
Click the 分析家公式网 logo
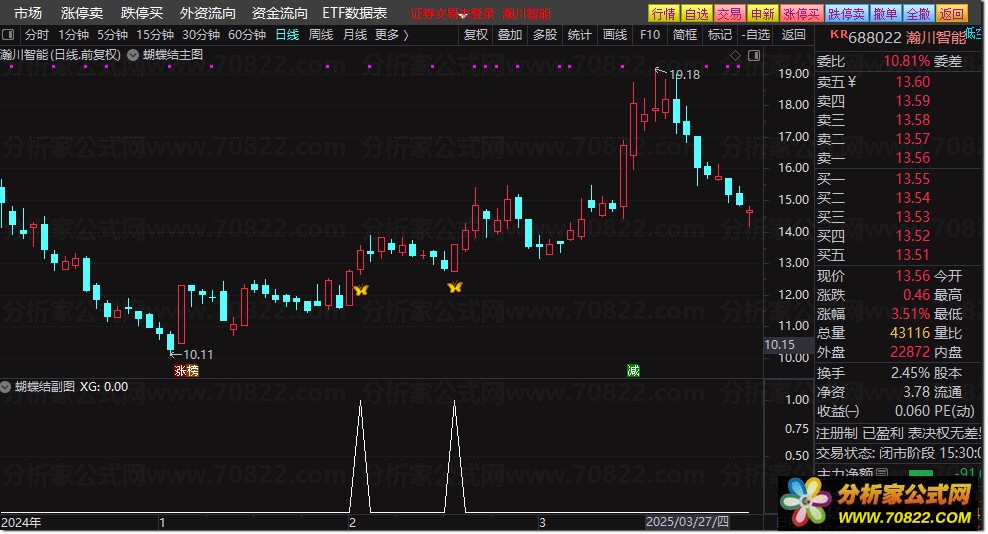[880, 503]
